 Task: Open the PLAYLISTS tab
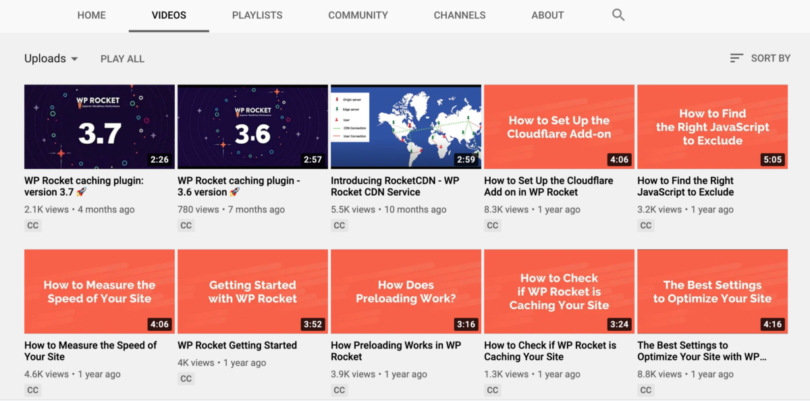point(257,16)
